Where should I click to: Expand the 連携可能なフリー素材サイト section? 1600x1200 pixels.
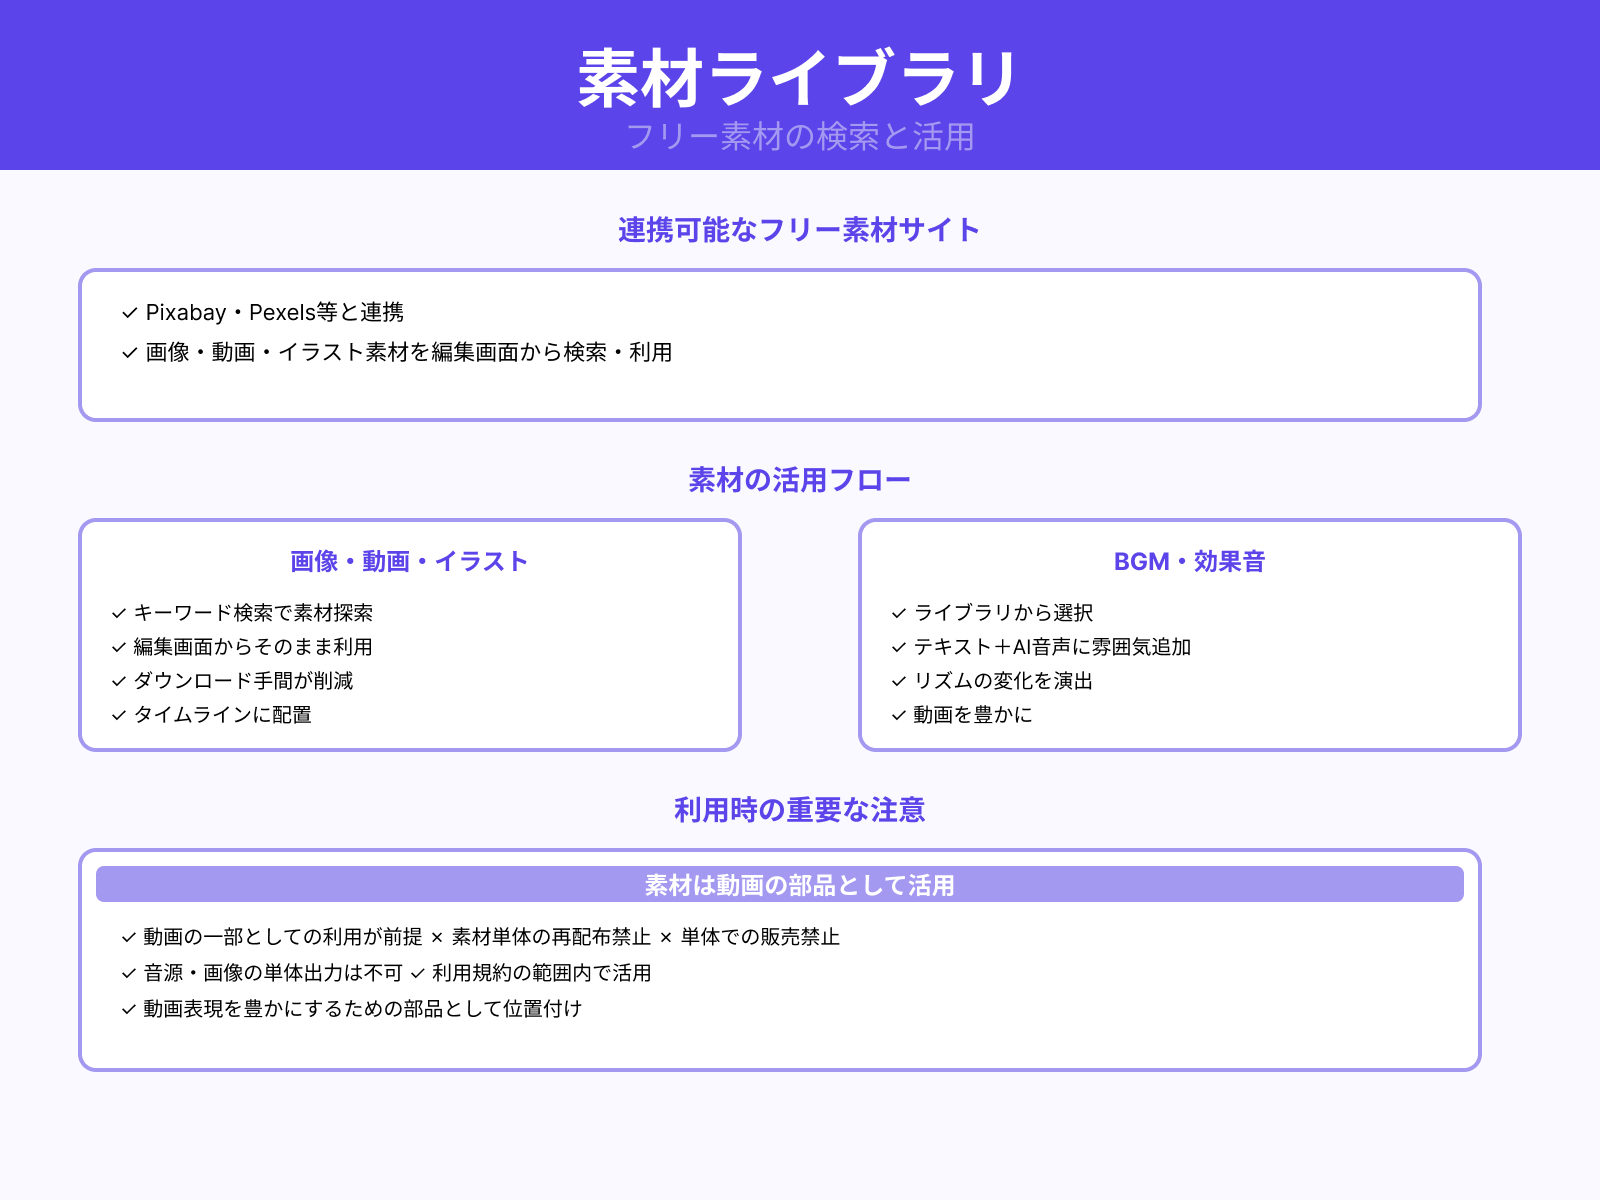tap(799, 229)
